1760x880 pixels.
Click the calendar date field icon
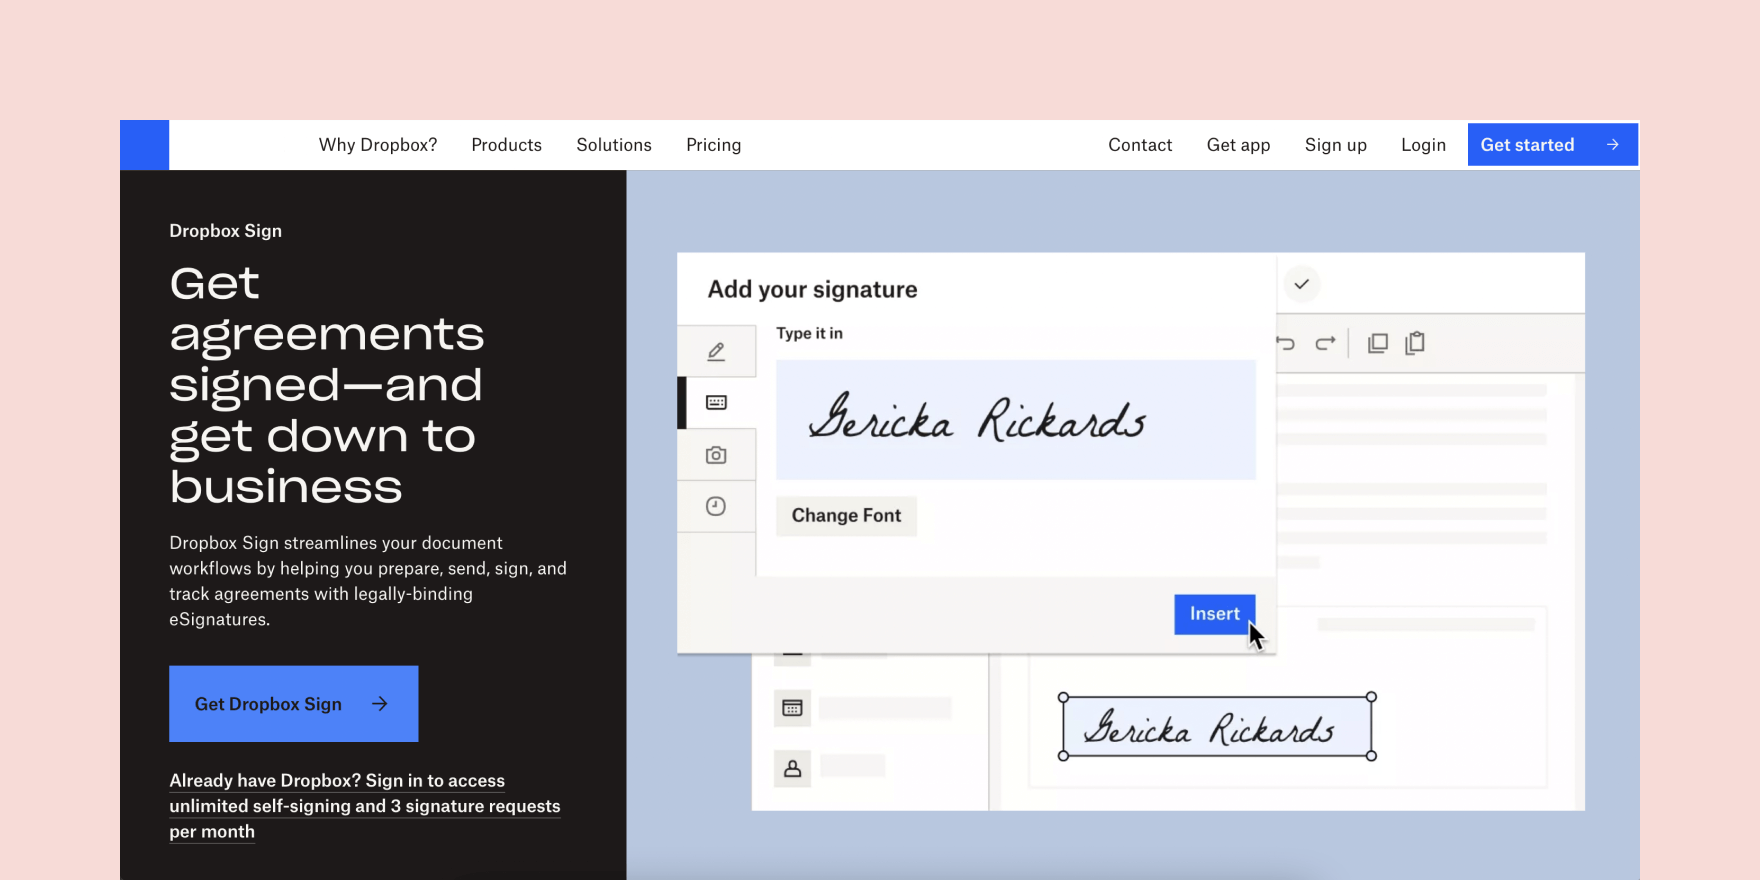click(792, 708)
